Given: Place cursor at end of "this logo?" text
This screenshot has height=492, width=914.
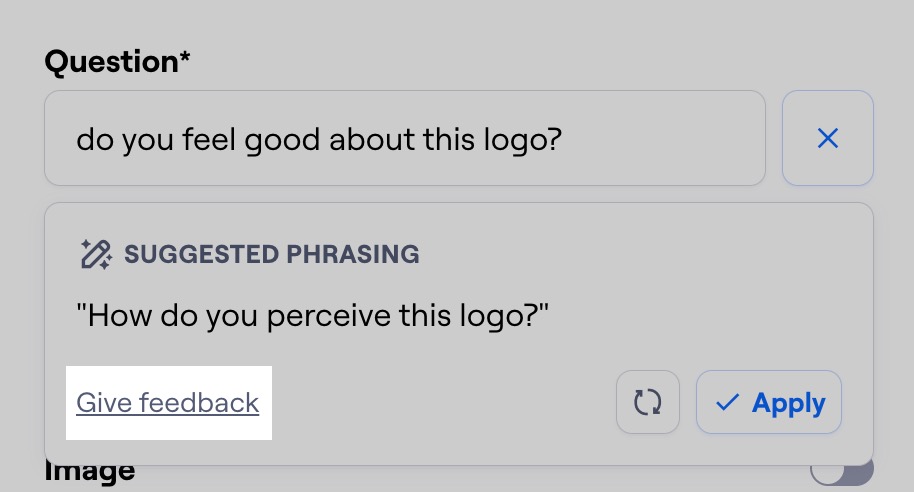Looking at the screenshot, I should point(564,139).
